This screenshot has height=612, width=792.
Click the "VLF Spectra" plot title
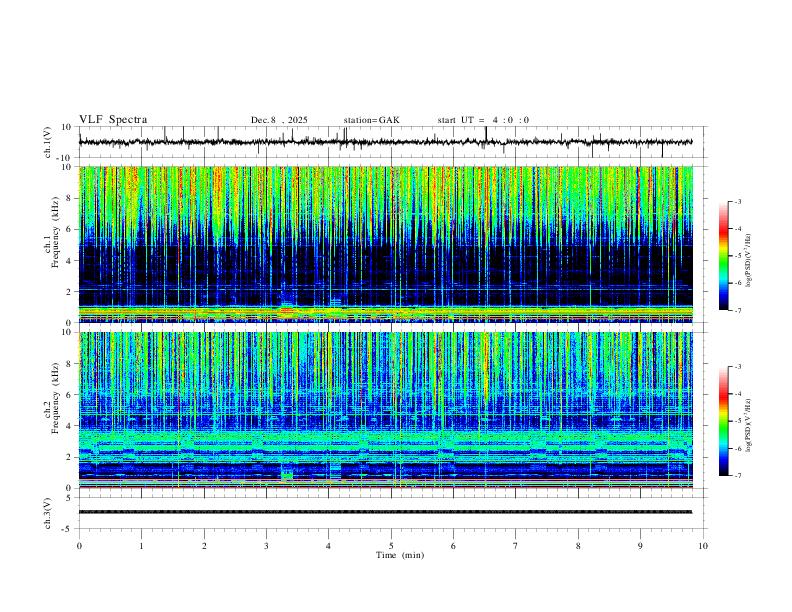(x=113, y=120)
